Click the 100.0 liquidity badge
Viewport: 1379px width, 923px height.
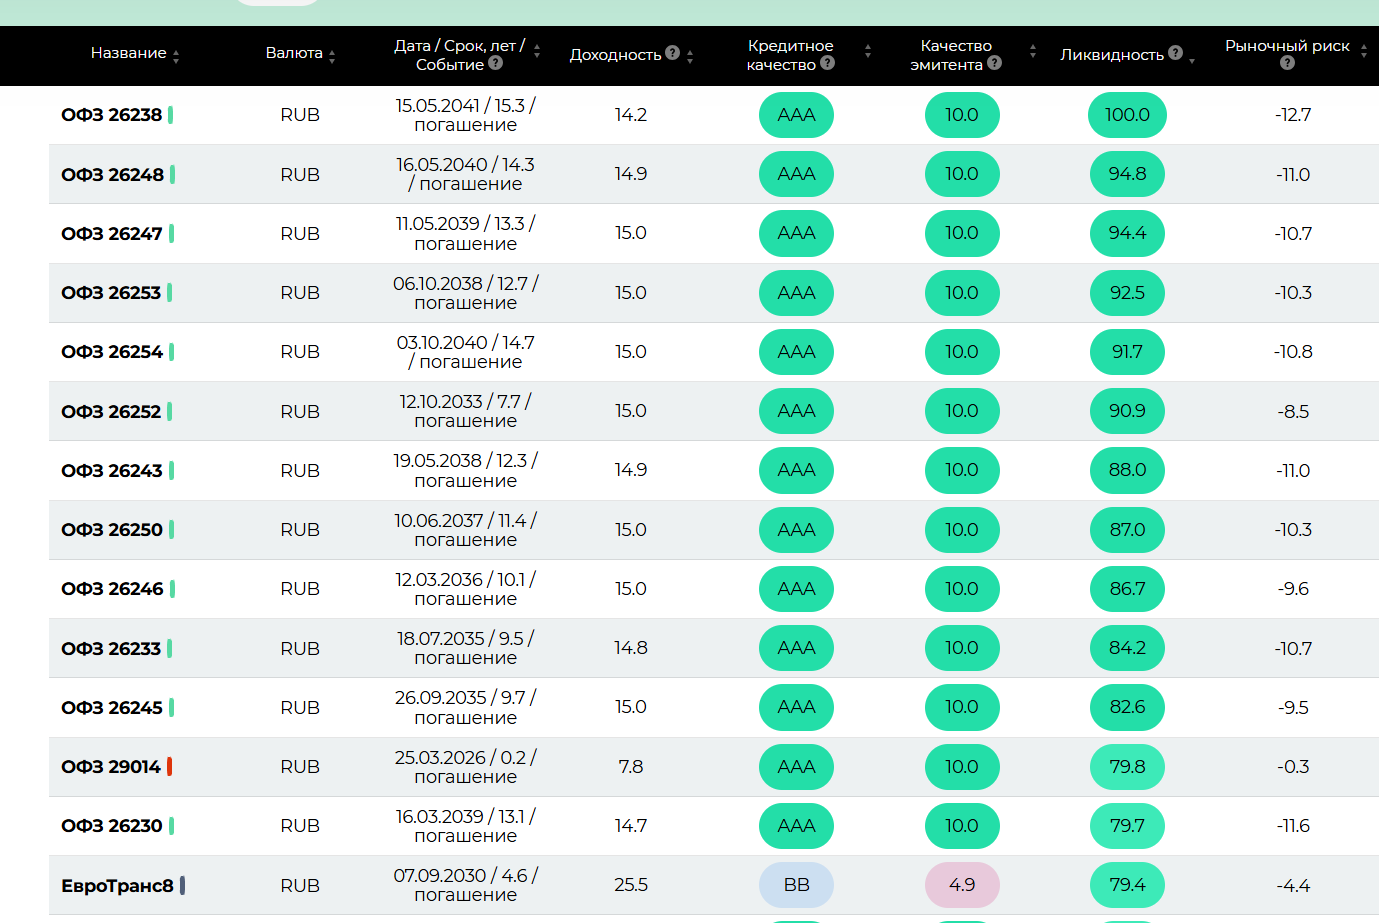(1127, 115)
